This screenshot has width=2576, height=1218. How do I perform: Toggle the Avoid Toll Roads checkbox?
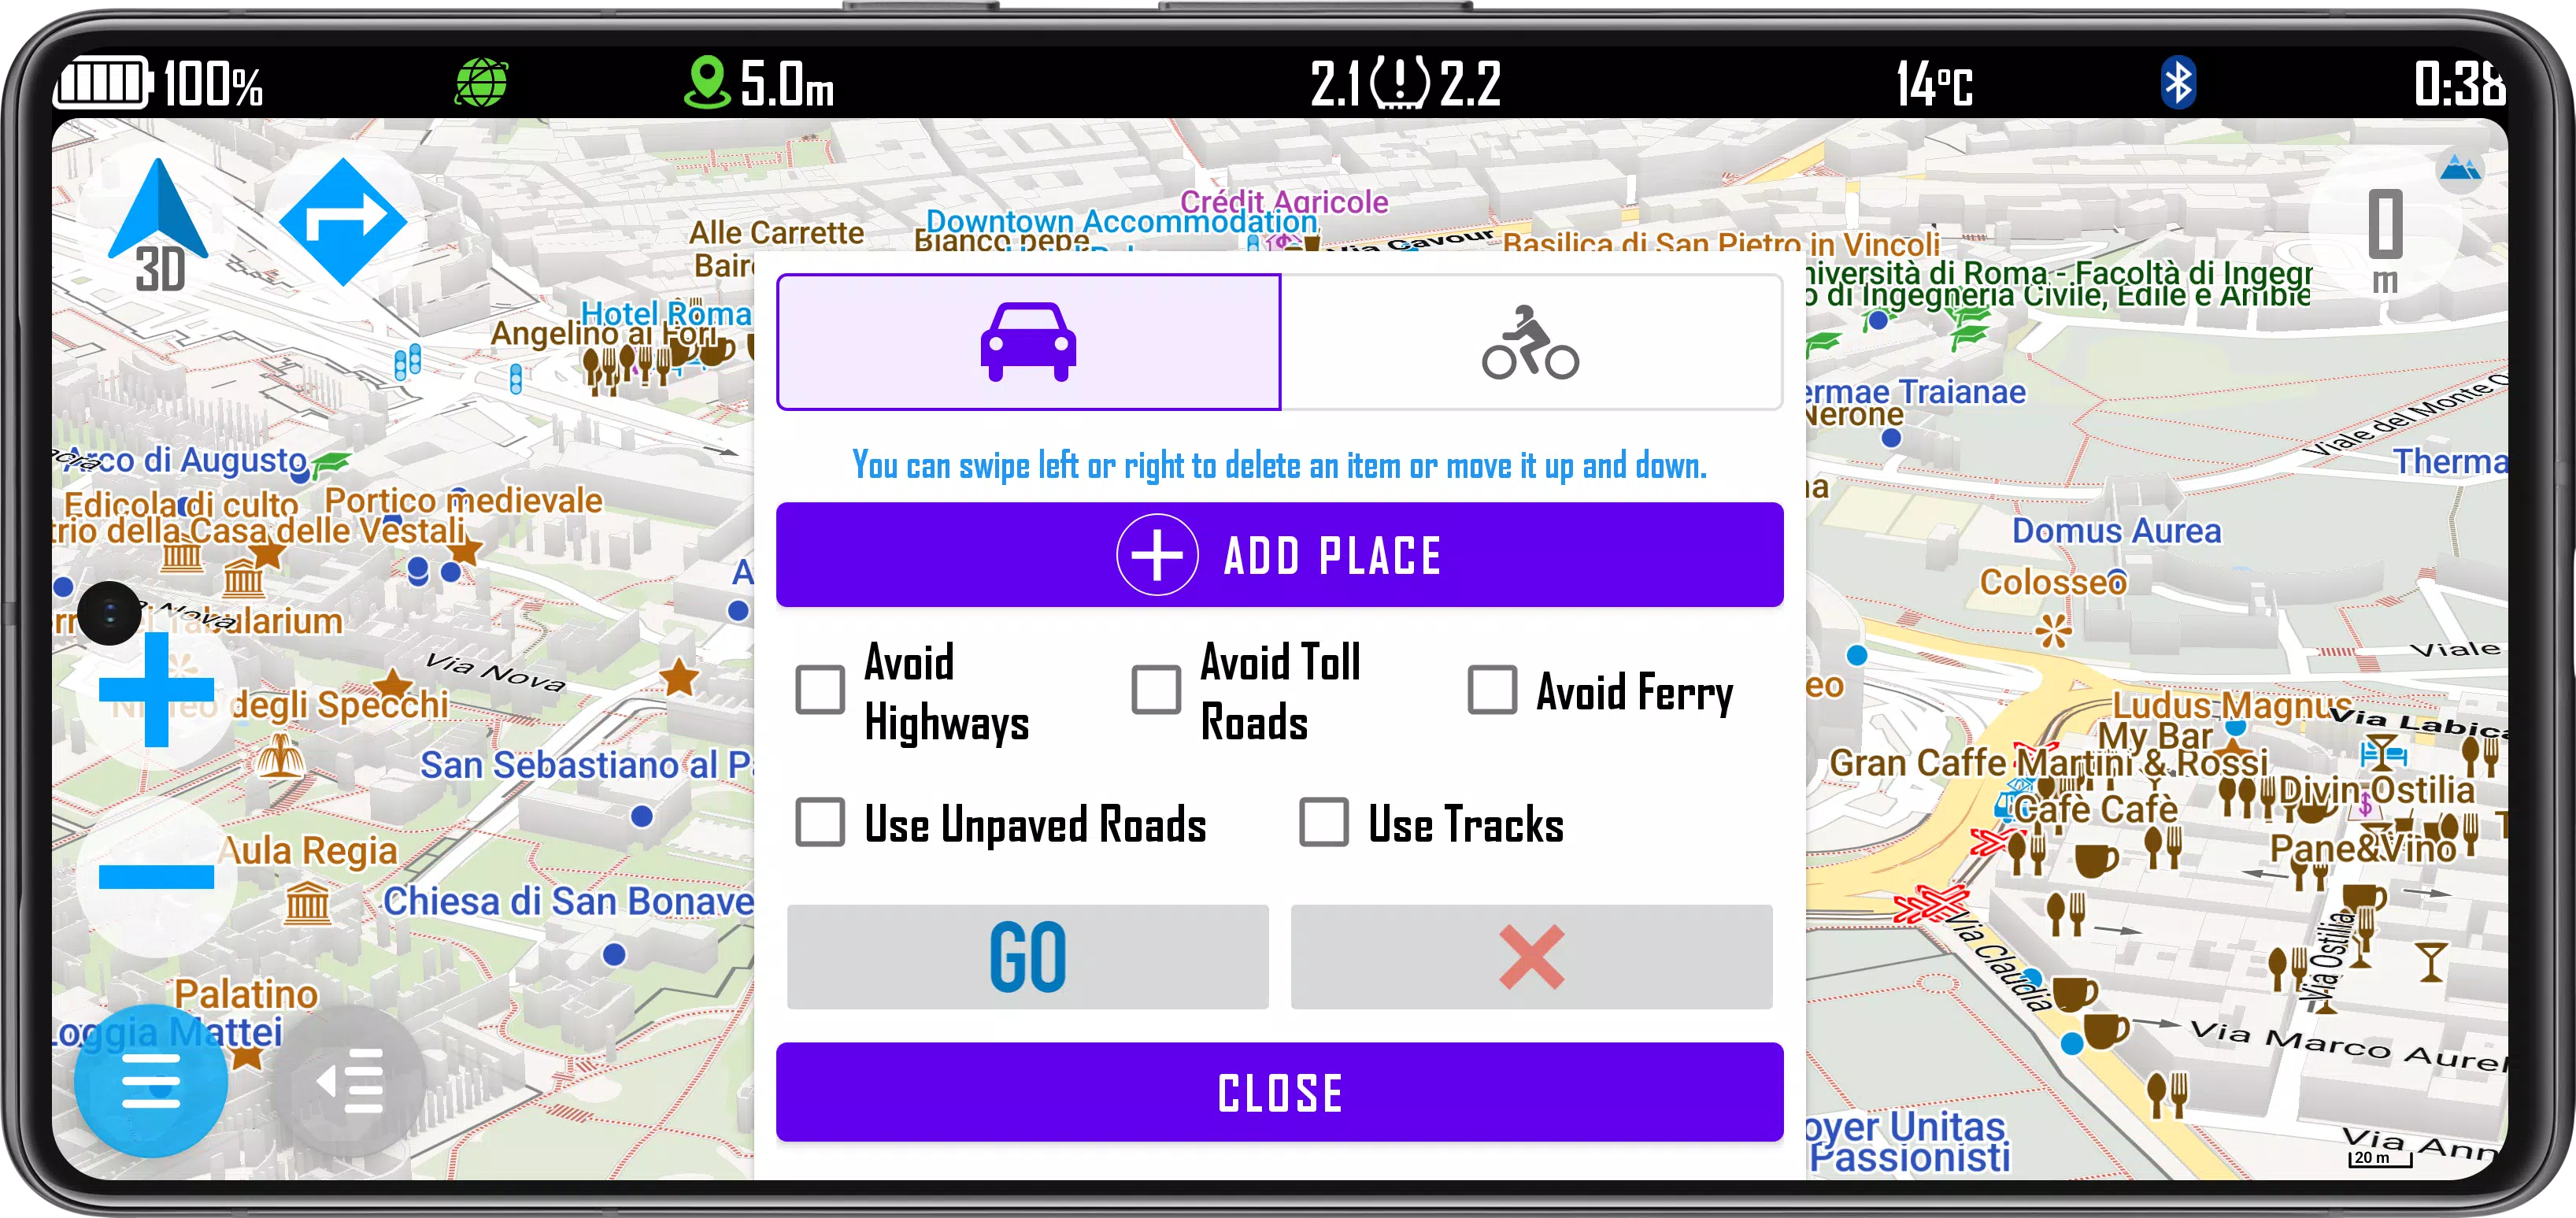(x=1155, y=687)
